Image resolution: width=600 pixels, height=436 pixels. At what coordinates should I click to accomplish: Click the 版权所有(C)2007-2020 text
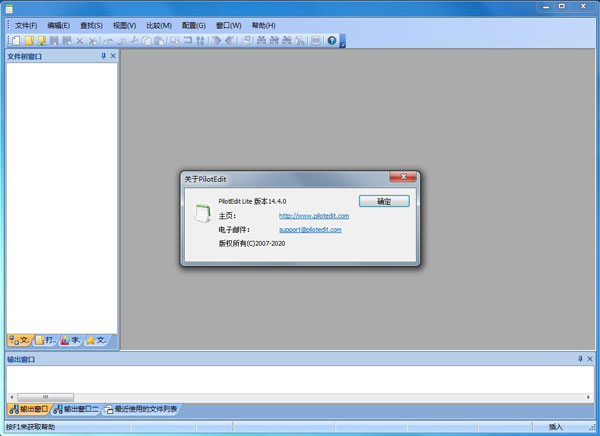tap(252, 243)
